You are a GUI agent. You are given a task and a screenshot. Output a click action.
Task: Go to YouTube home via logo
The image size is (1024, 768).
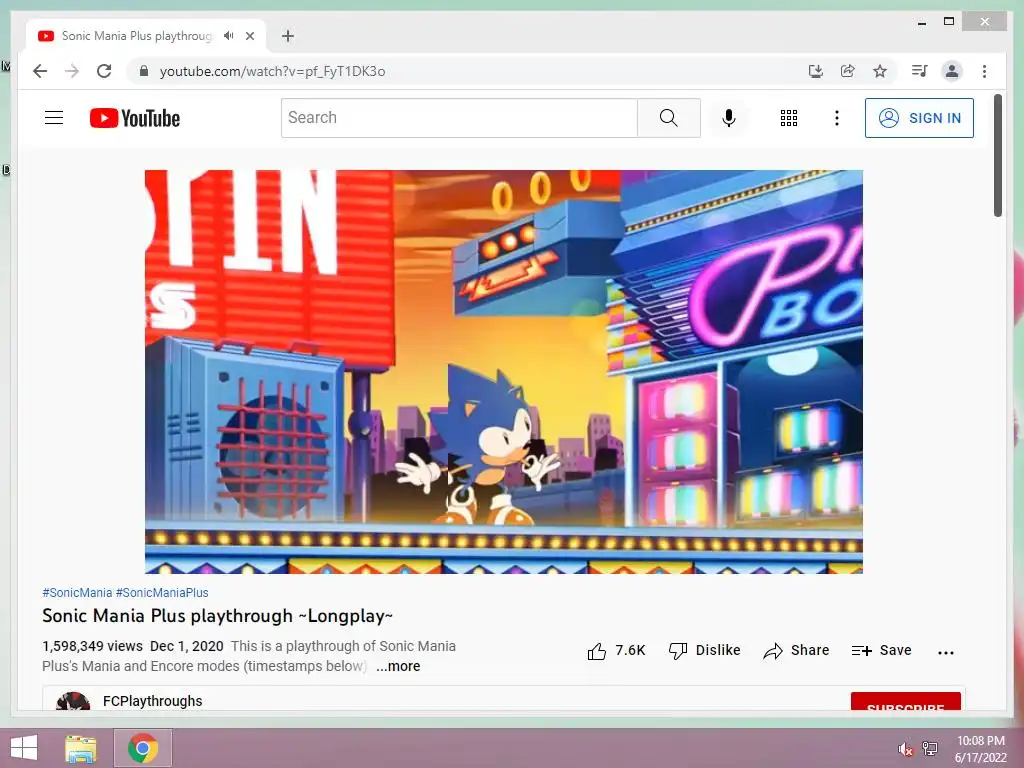[x=135, y=118]
